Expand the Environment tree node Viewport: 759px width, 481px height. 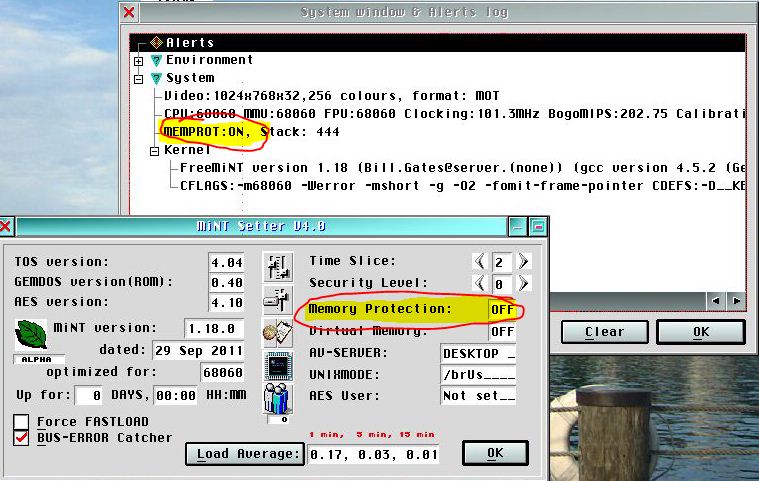(x=139, y=61)
